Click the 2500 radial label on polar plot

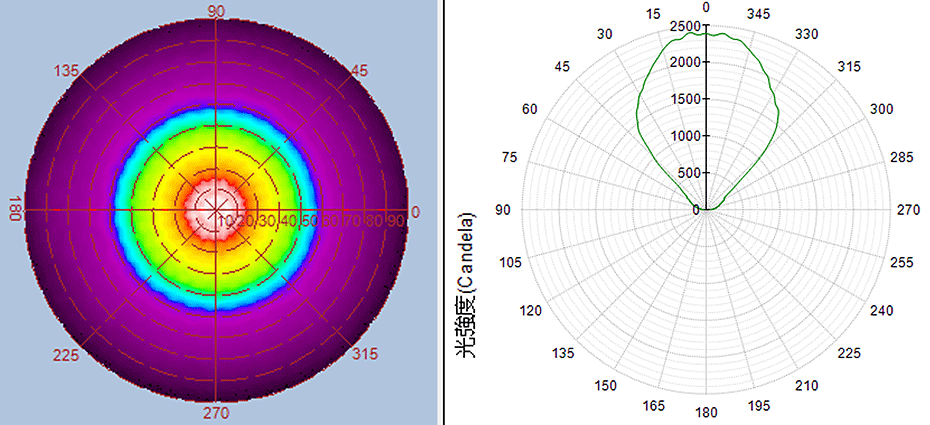[x=685, y=26]
